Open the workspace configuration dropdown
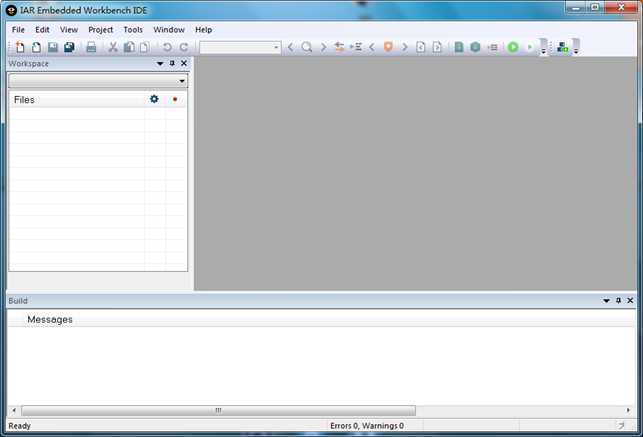 pyautogui.click(x=98, y=81)
